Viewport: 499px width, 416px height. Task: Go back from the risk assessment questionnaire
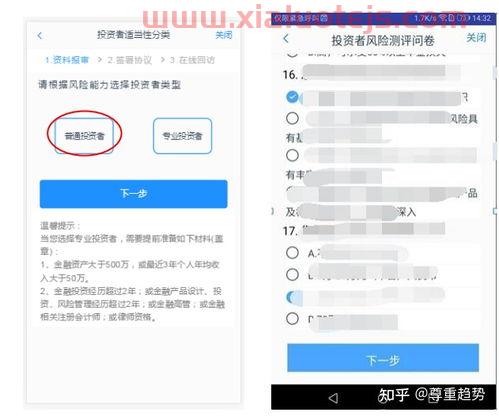pos(286,38)
